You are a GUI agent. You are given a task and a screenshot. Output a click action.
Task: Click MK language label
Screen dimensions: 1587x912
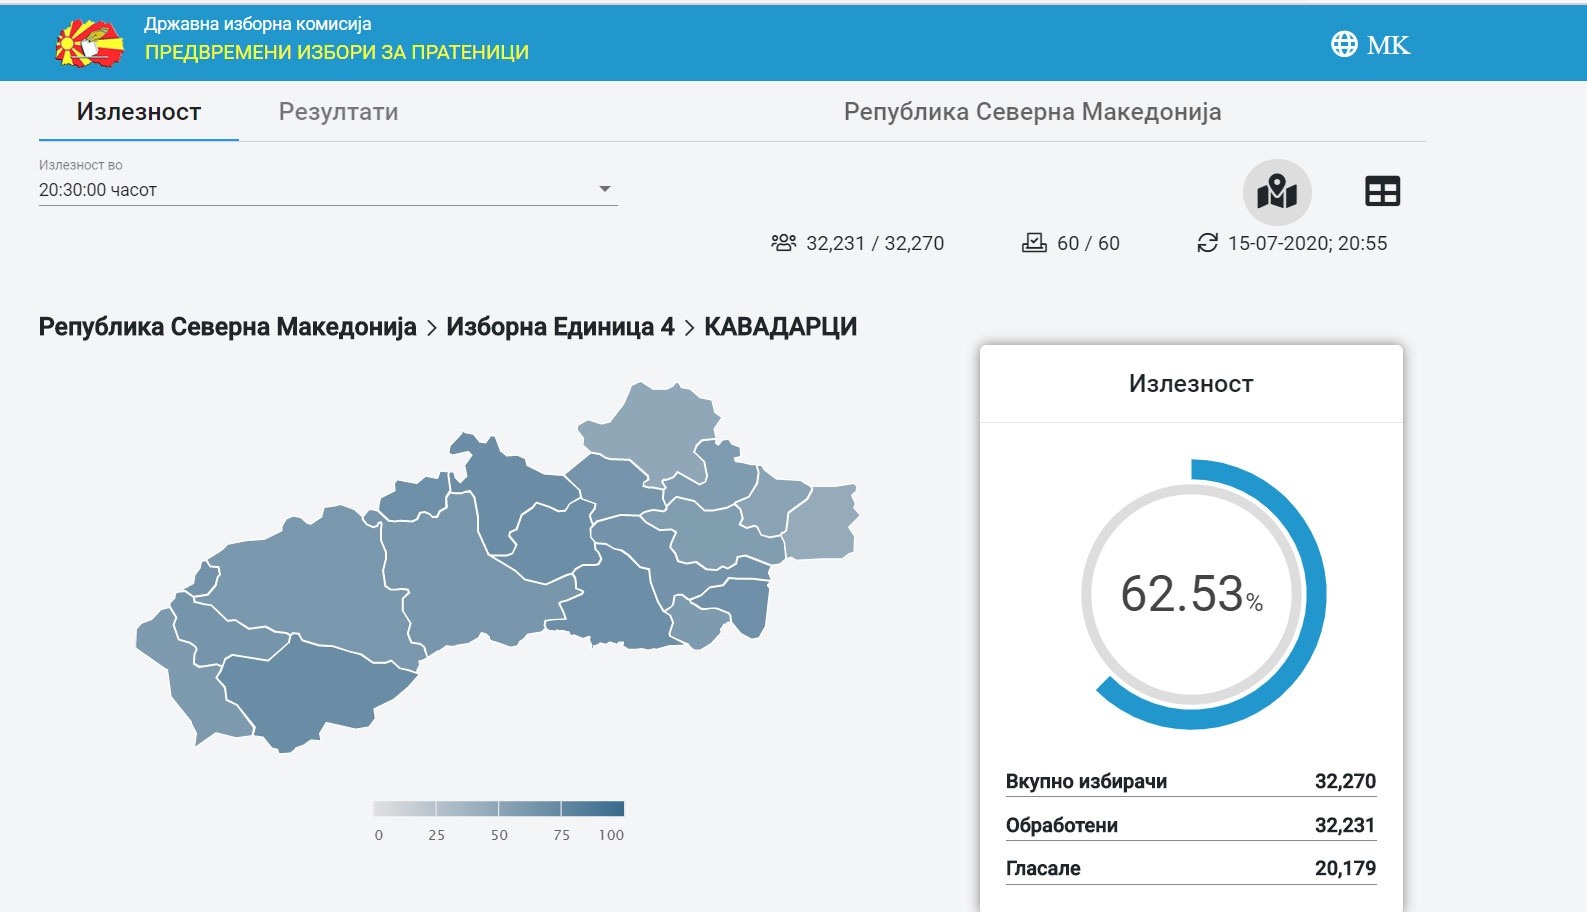tap(1388, 45)
